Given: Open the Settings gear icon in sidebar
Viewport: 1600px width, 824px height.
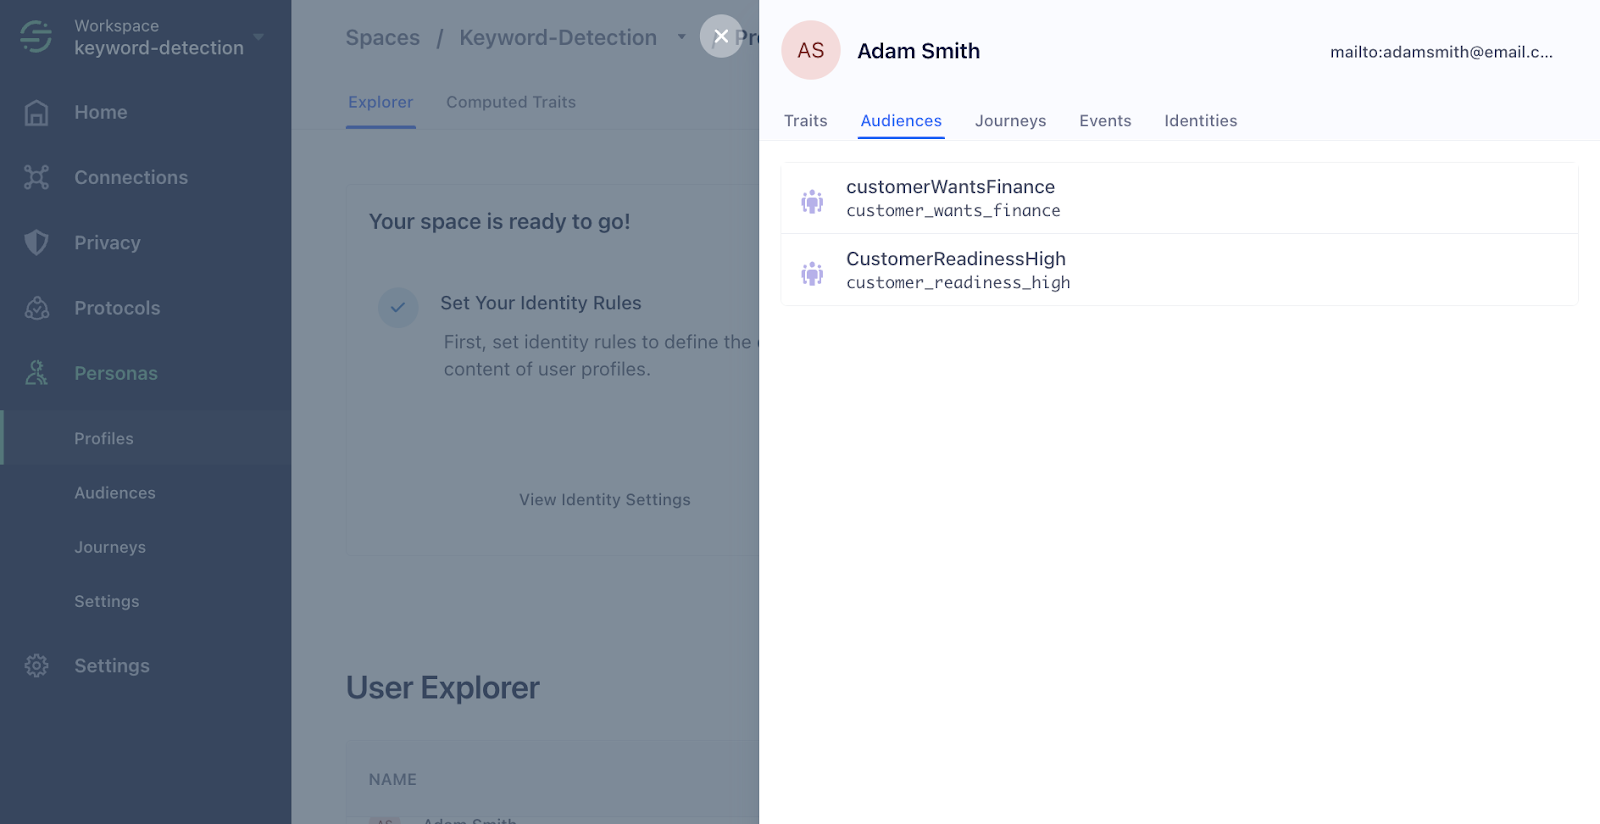Looking at the screenshot, I should [x=36, y=666].
